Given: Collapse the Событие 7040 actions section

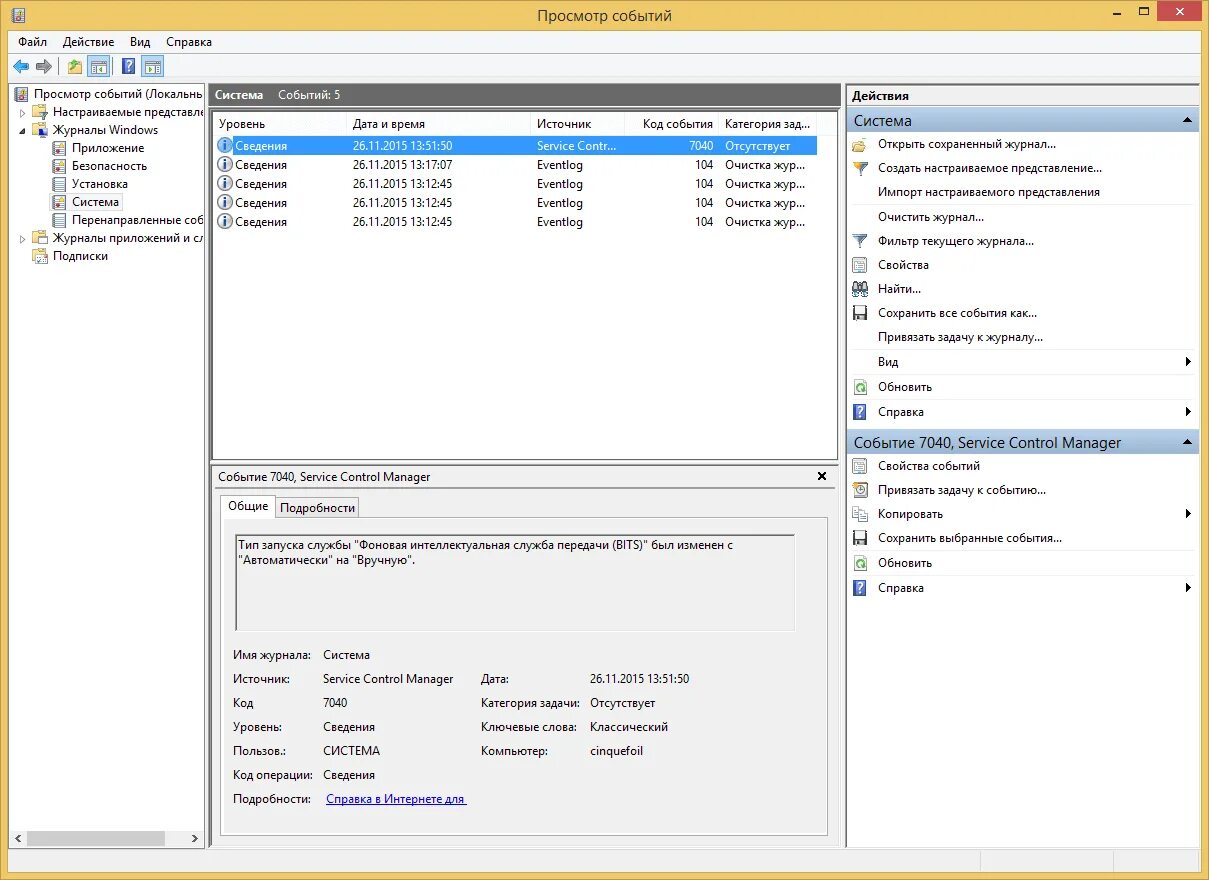Looking at the screenshot, I should tap(1187, 442).
